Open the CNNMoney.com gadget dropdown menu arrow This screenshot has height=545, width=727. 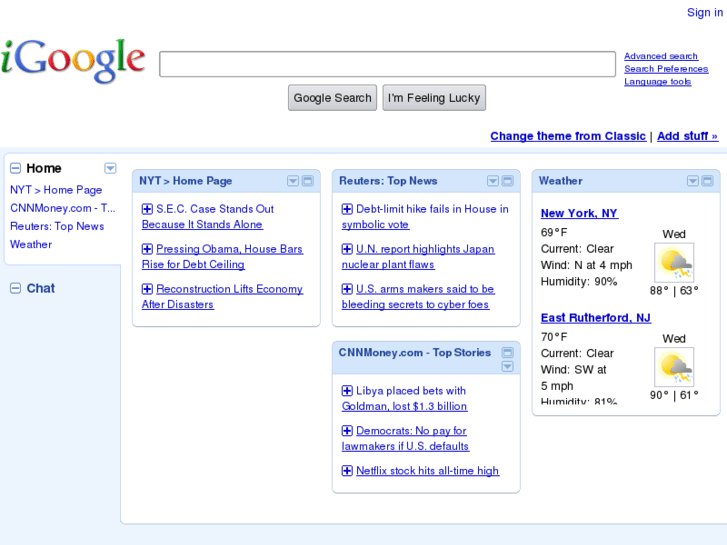(x=508, y=366)
